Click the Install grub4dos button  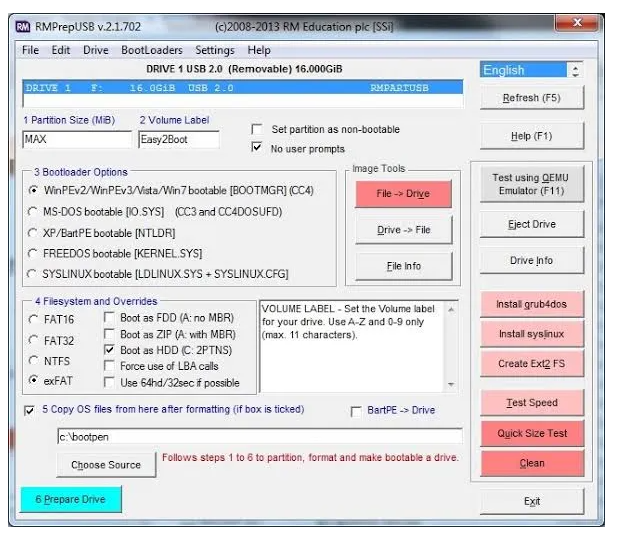pos(531,304)
